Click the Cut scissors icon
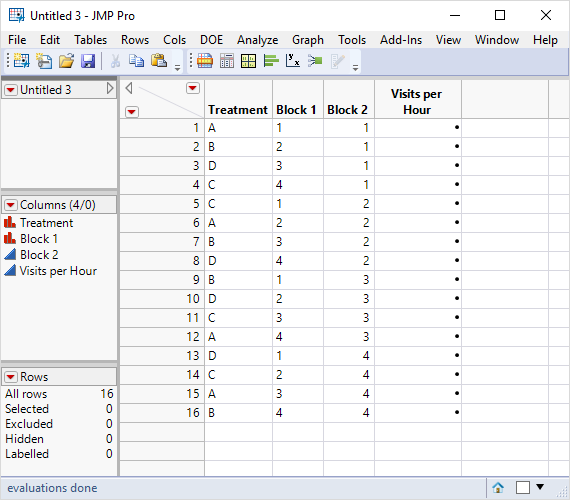The width and height of the screenshot is (570, 500). 115,61
